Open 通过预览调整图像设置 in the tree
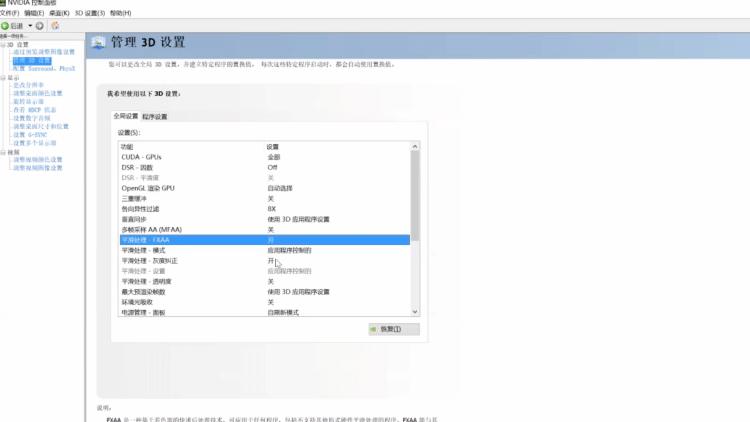Viewport: 750px width, 422px height. pos(44,52)
